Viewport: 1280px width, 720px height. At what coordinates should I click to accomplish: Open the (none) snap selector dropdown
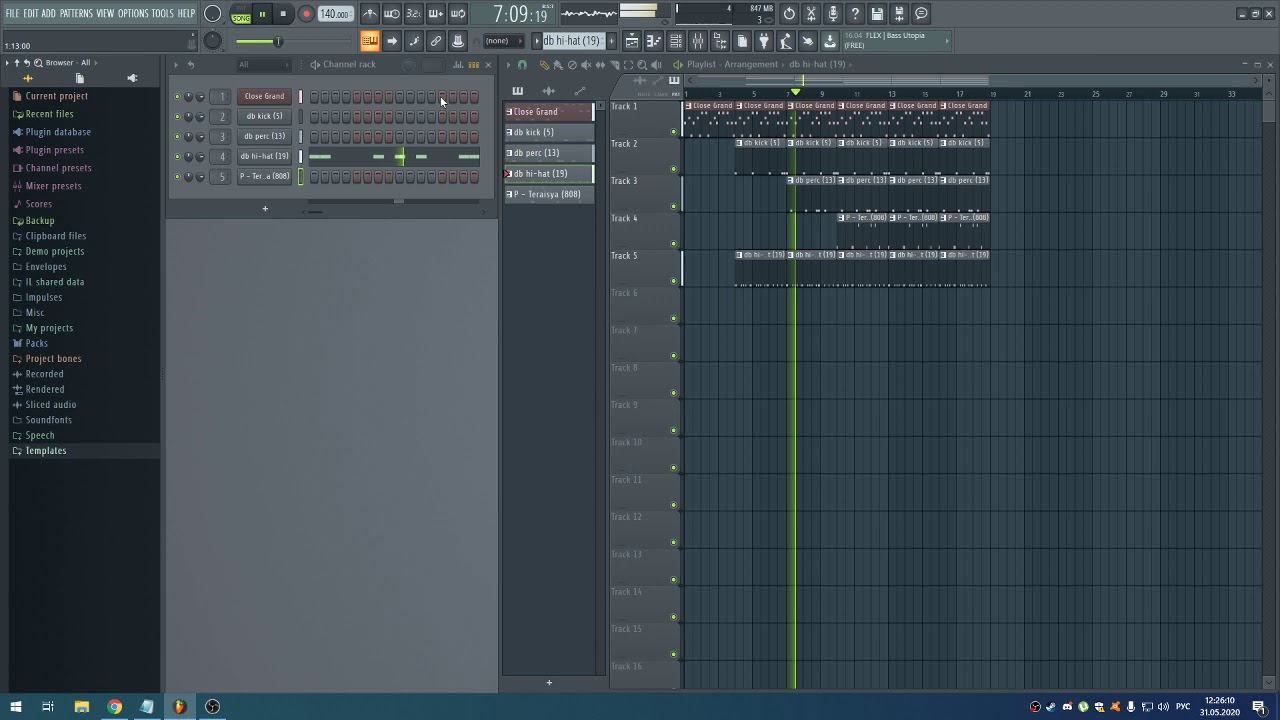[503, 41]
